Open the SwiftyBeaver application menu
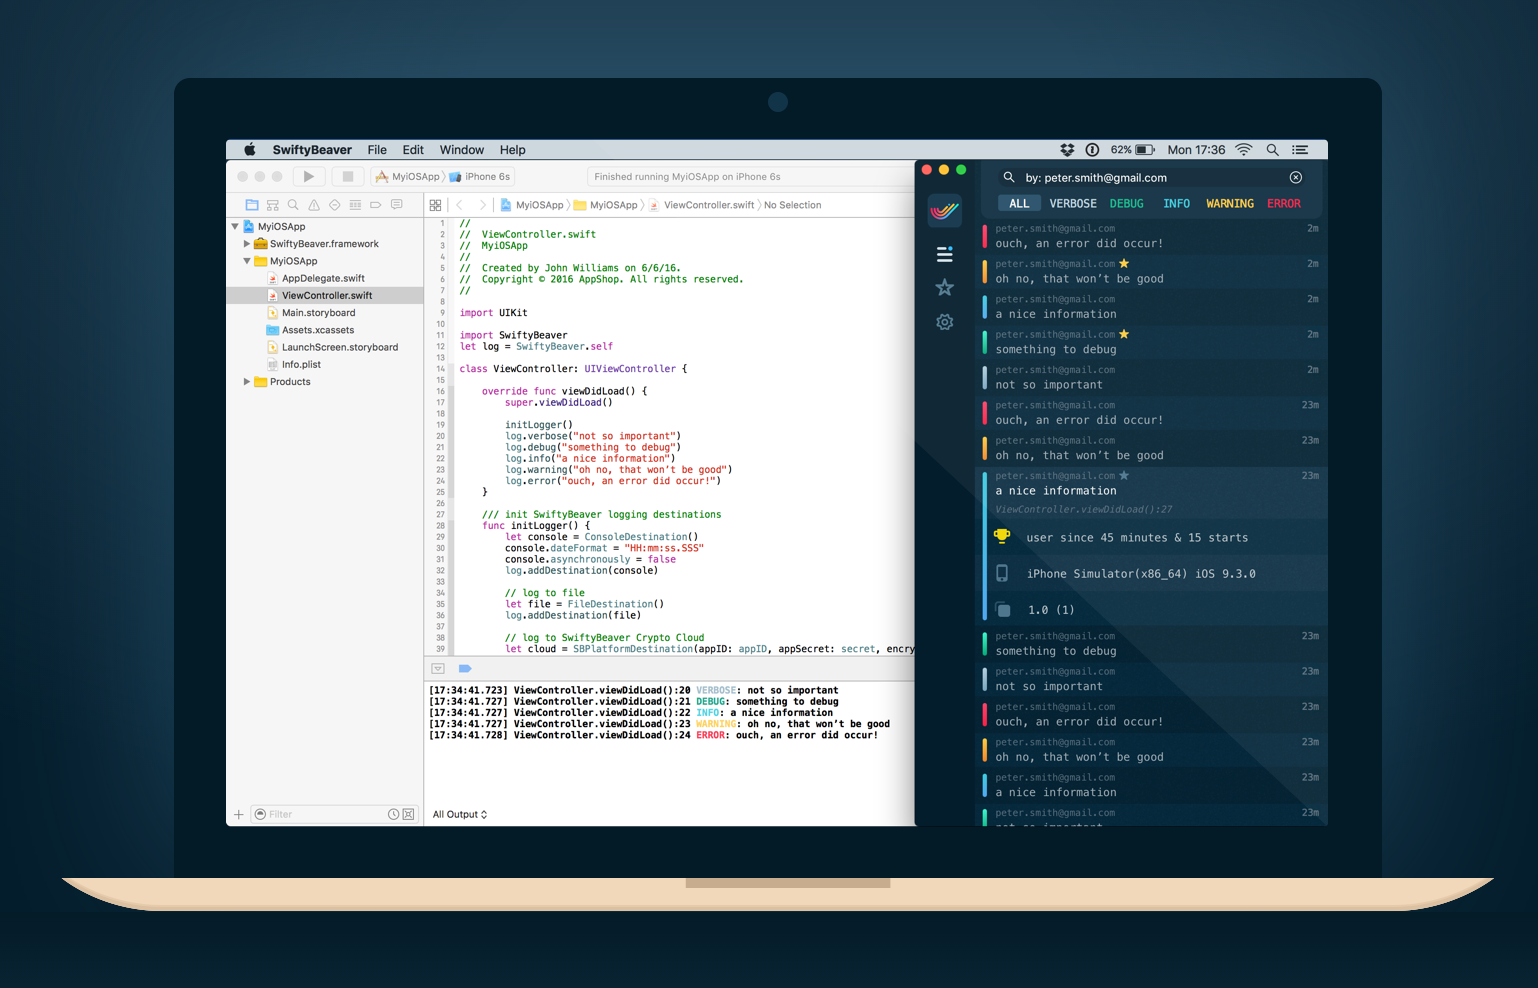Viewport: 1538px width, 988px height. 312,150
